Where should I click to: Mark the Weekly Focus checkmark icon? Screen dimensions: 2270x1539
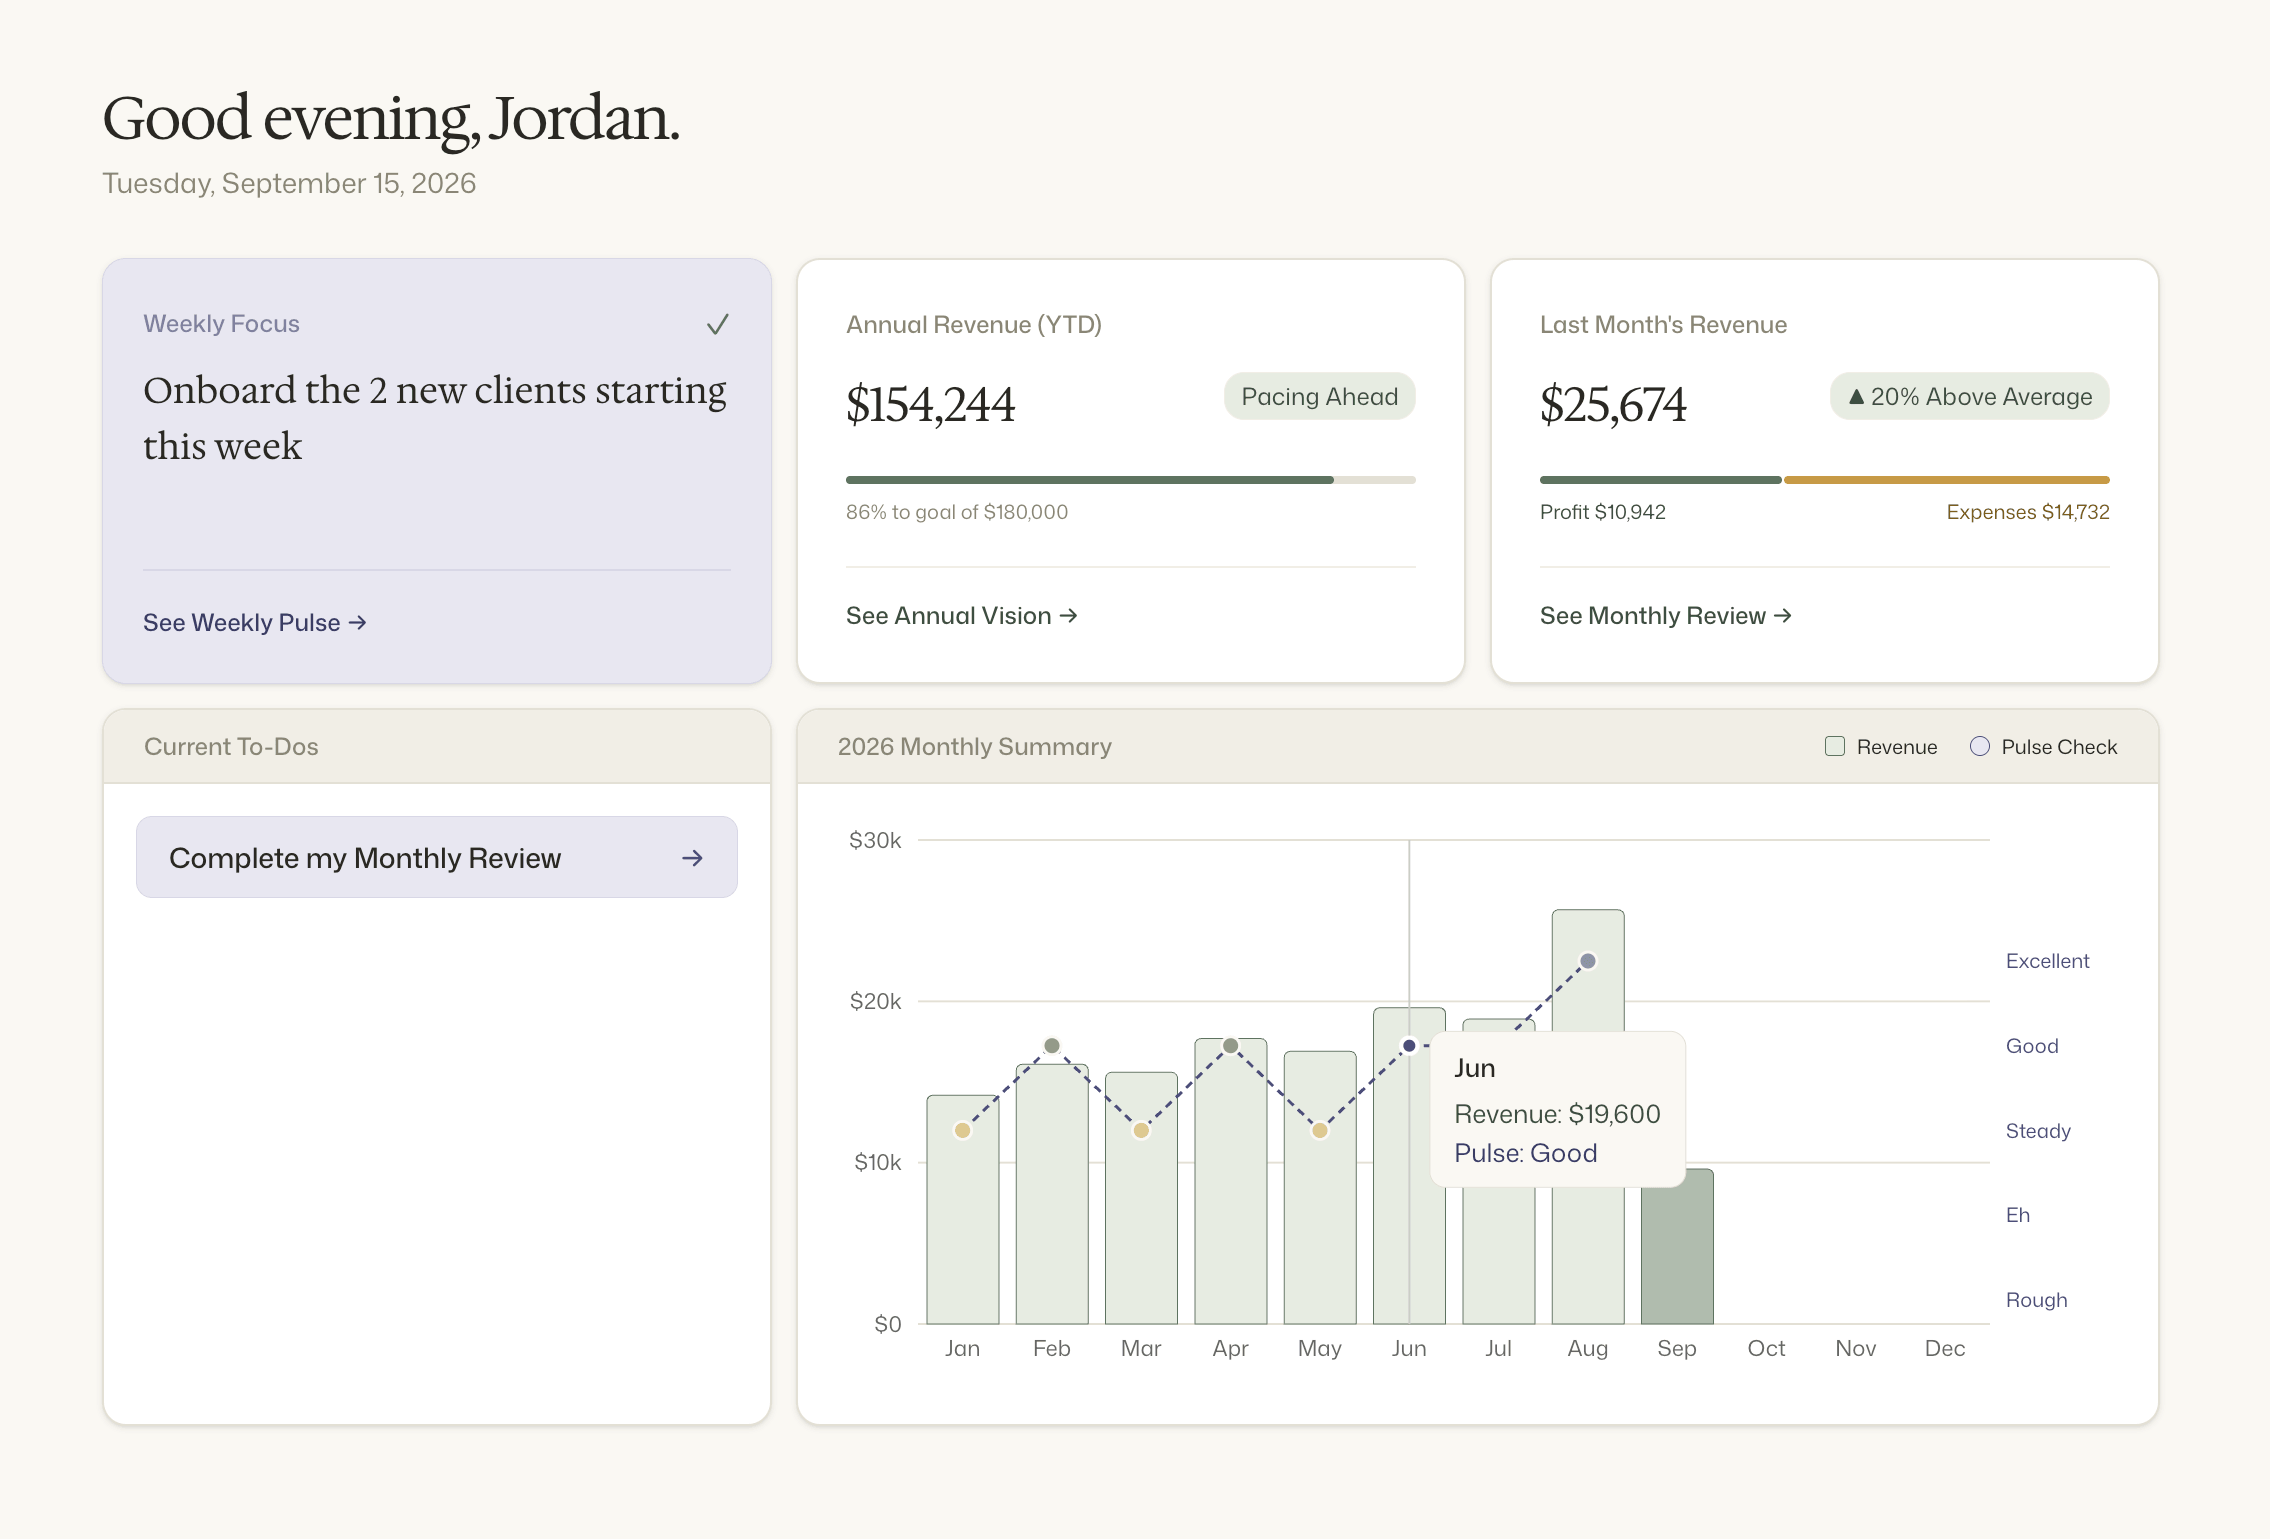[717, 324]
